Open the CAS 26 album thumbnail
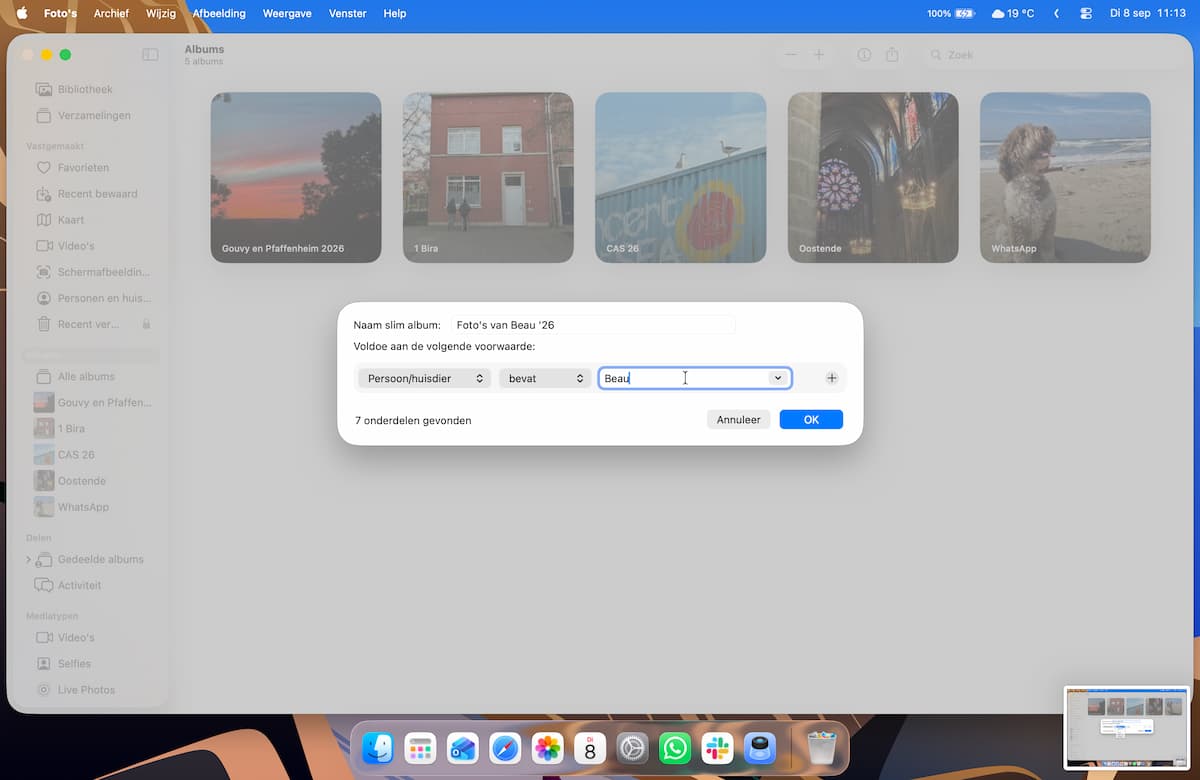The height and width of the screenshot is (780, 1200). click(681, 178)
